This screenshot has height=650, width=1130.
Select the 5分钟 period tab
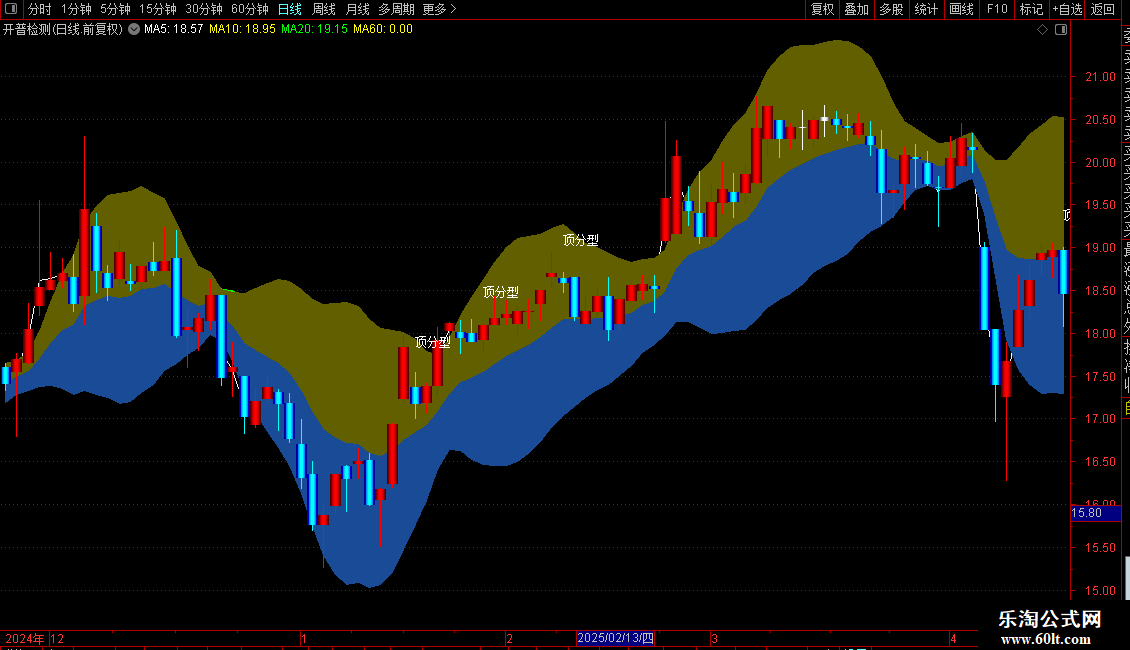pos(115,9)
